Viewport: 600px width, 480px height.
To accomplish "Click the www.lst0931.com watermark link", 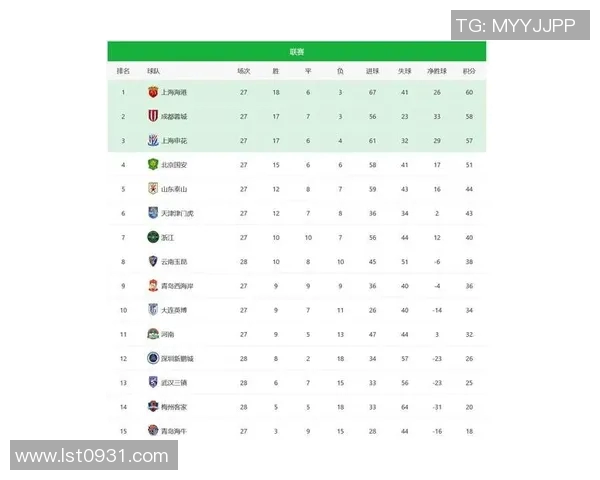I will pyautogui.click(x=92, y=455).
